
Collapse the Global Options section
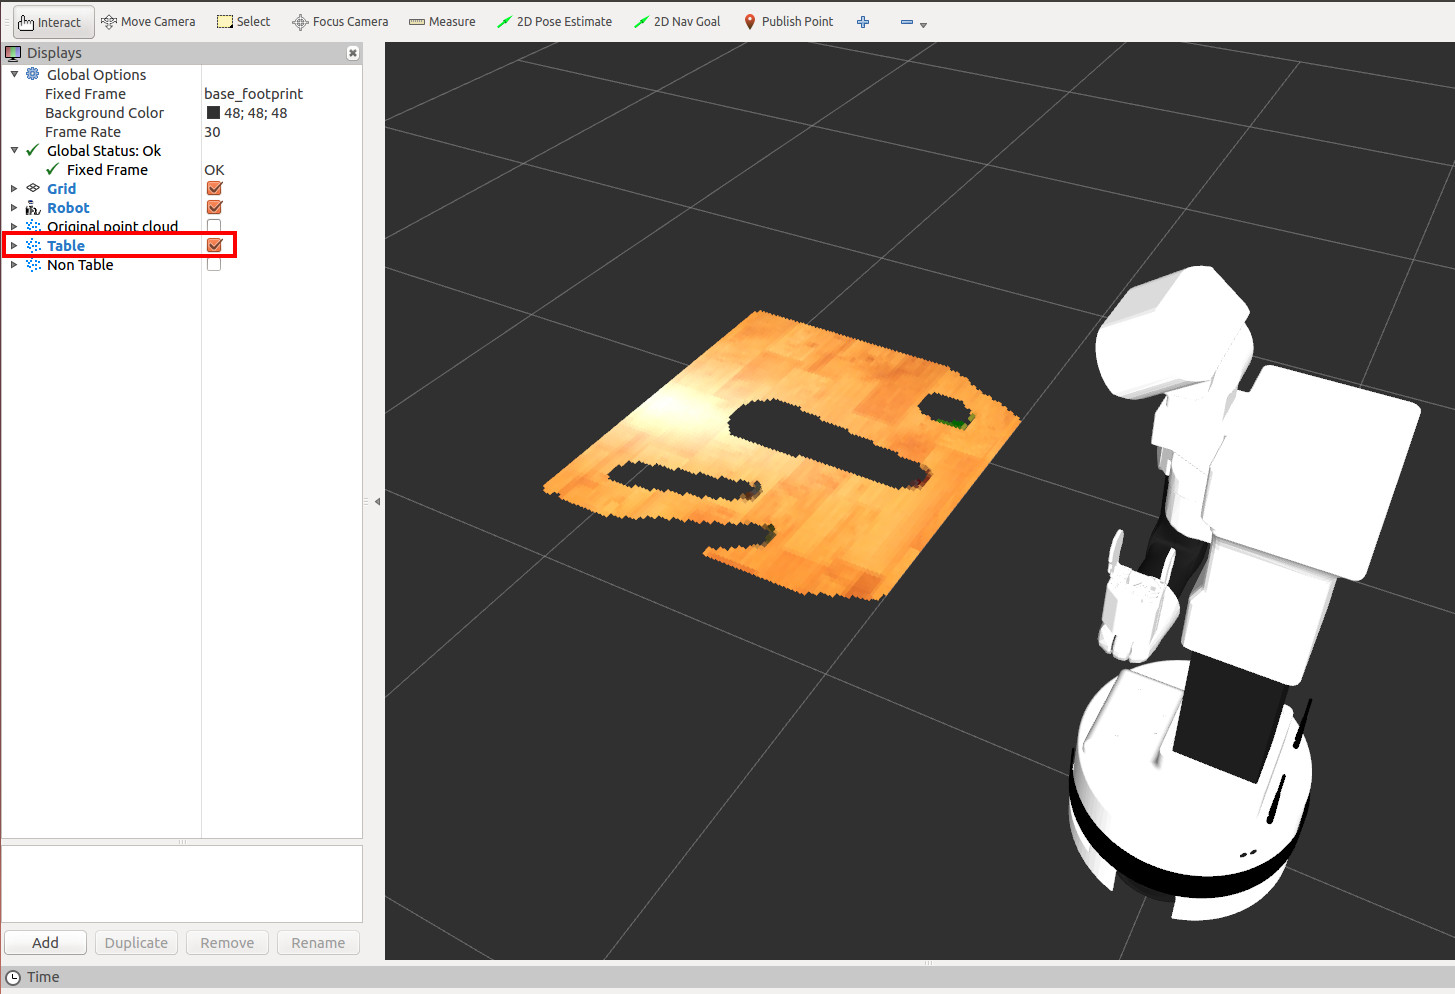click(14, 75)
